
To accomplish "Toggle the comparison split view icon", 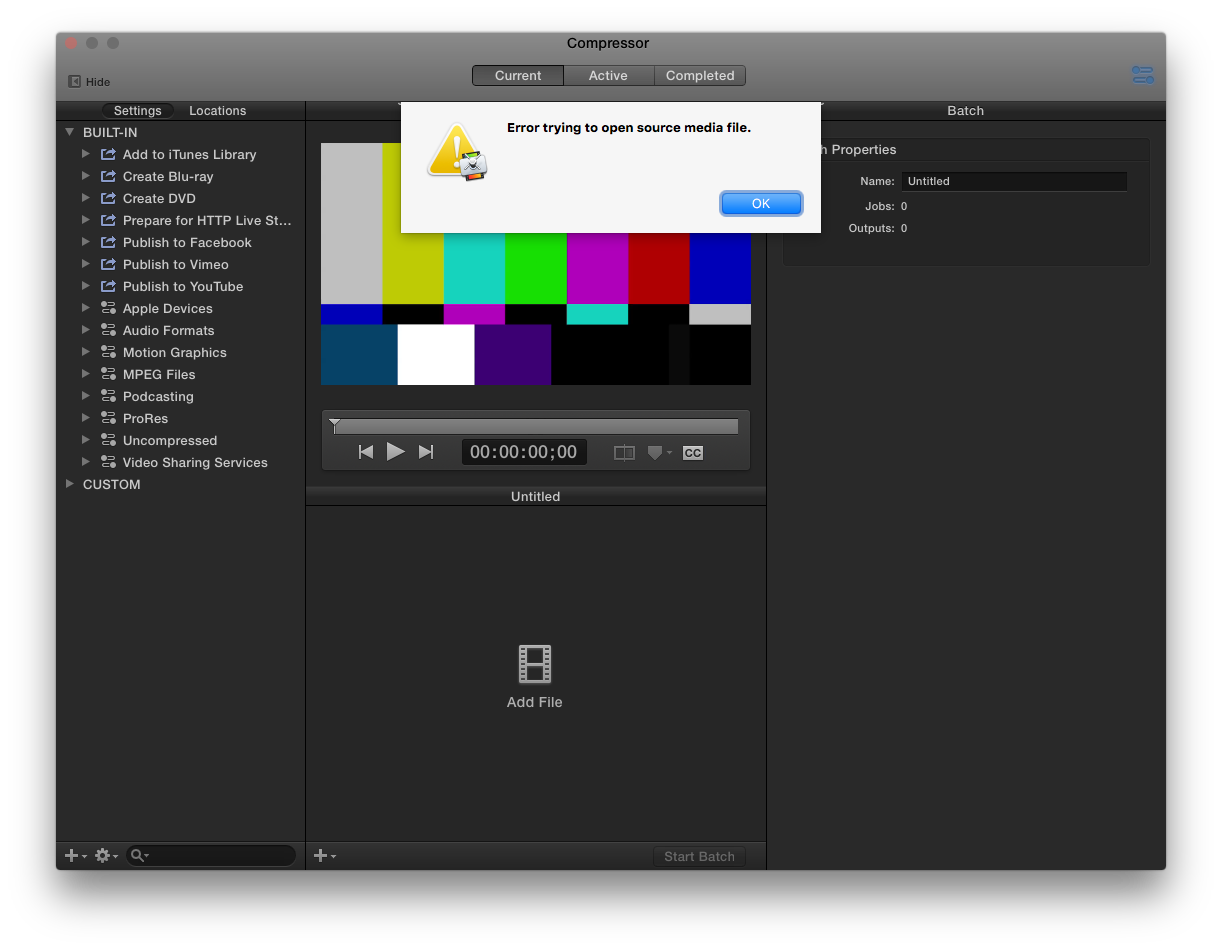I will click(624, 453).
